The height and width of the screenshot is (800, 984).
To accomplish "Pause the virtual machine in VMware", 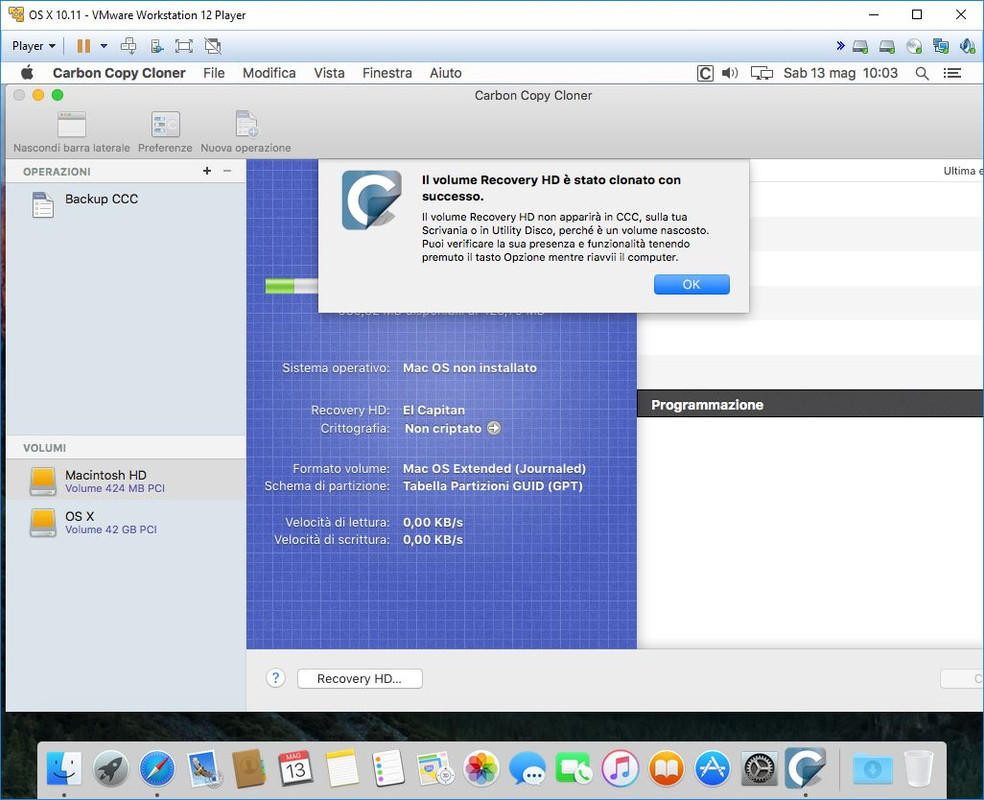I will (83, 46).
